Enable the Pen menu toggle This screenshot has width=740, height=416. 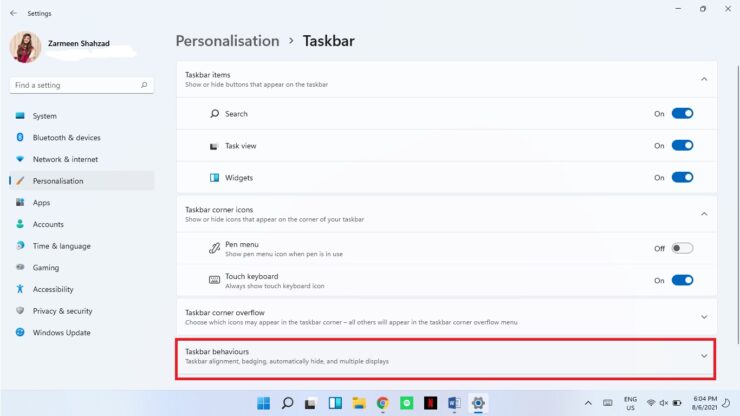682,248
